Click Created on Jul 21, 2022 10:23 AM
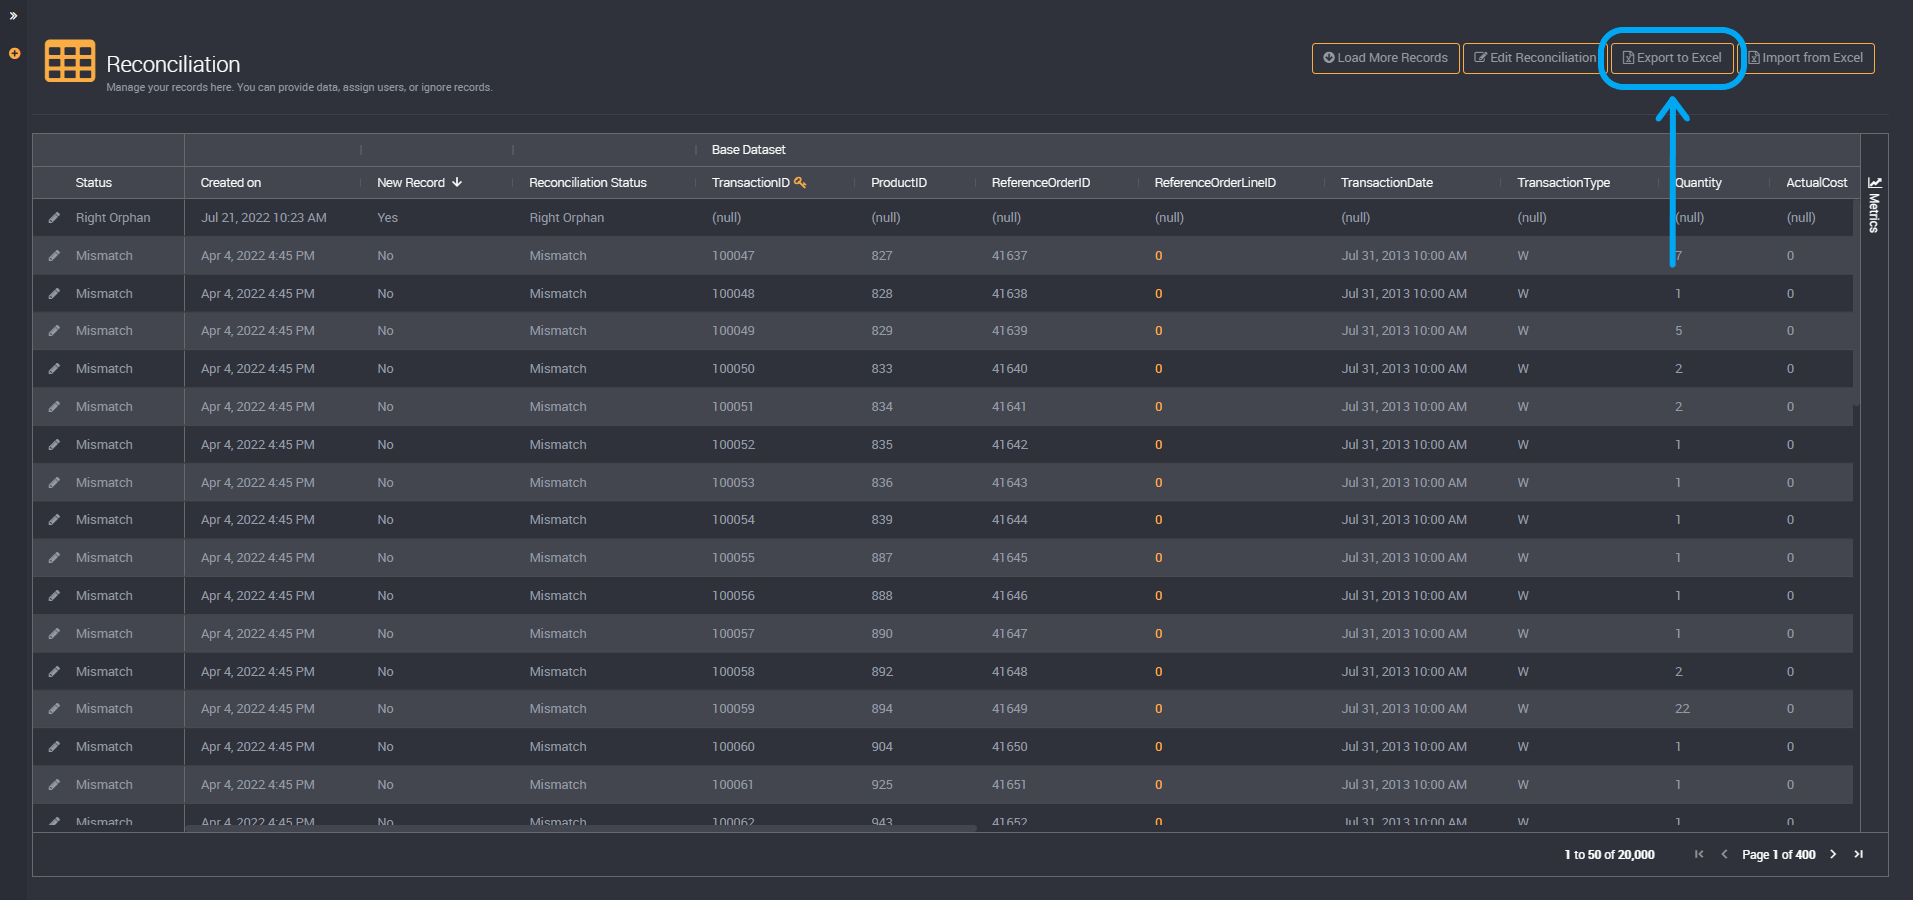This screenshot has height=900, width=1913. point(264,218)
